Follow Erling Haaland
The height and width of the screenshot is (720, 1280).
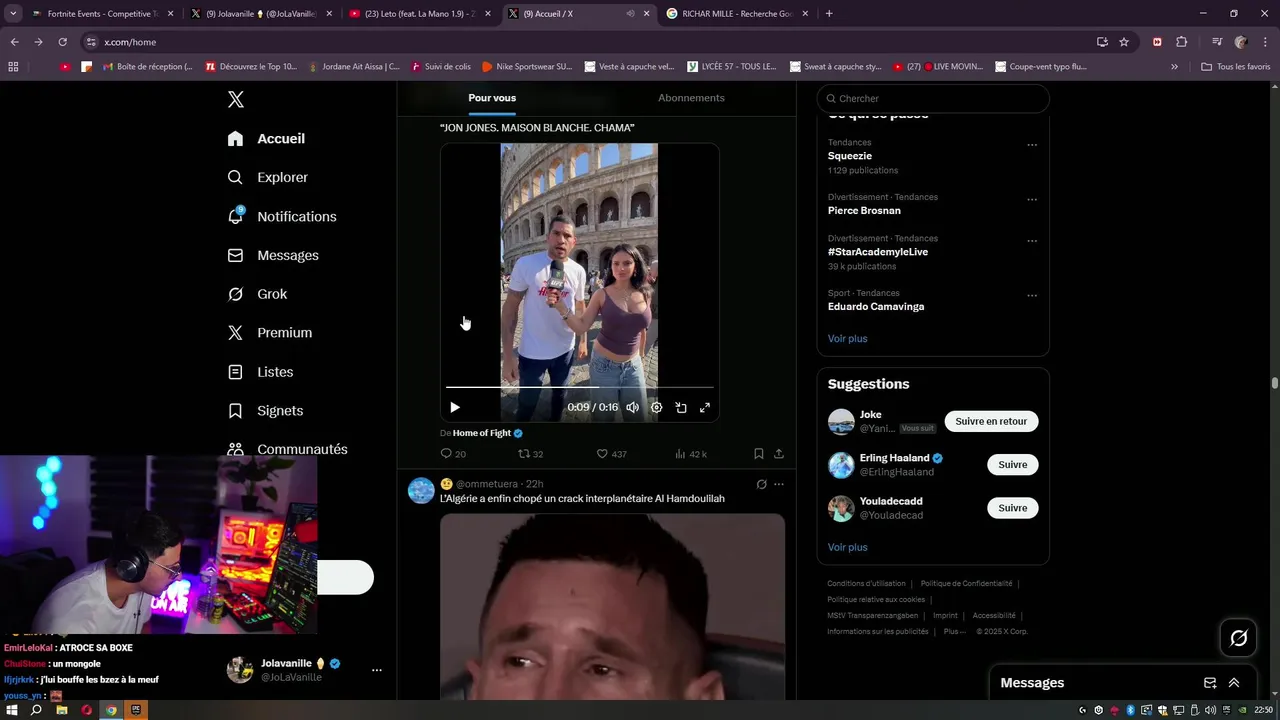(1012, 464)
